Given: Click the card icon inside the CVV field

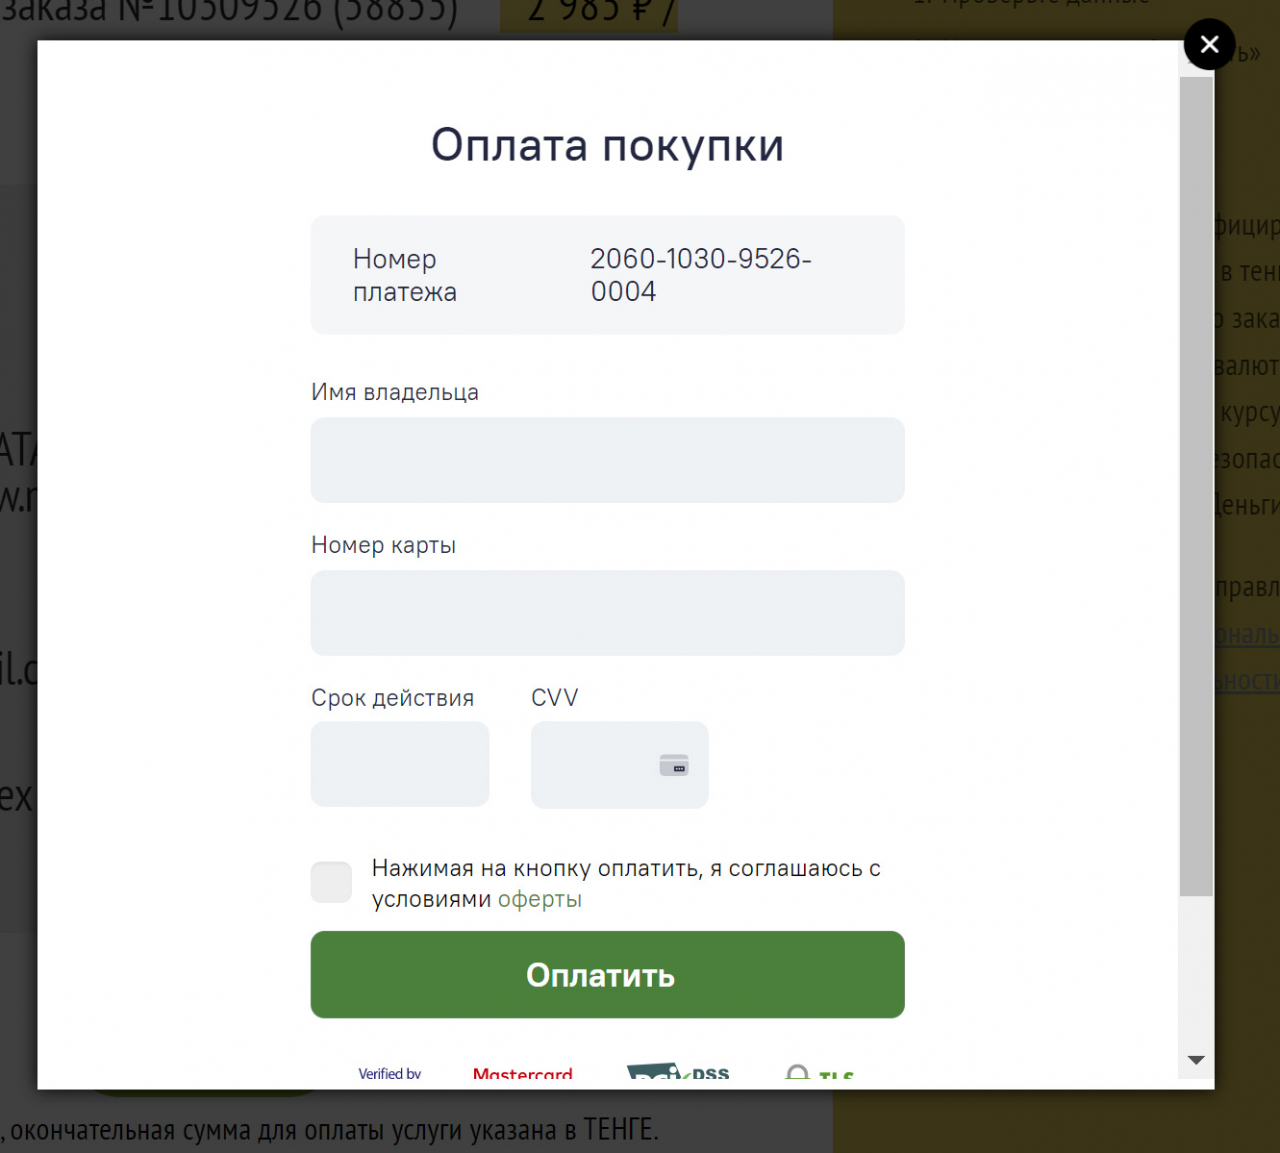Looking at the screenshot, I should click(676, 766).
